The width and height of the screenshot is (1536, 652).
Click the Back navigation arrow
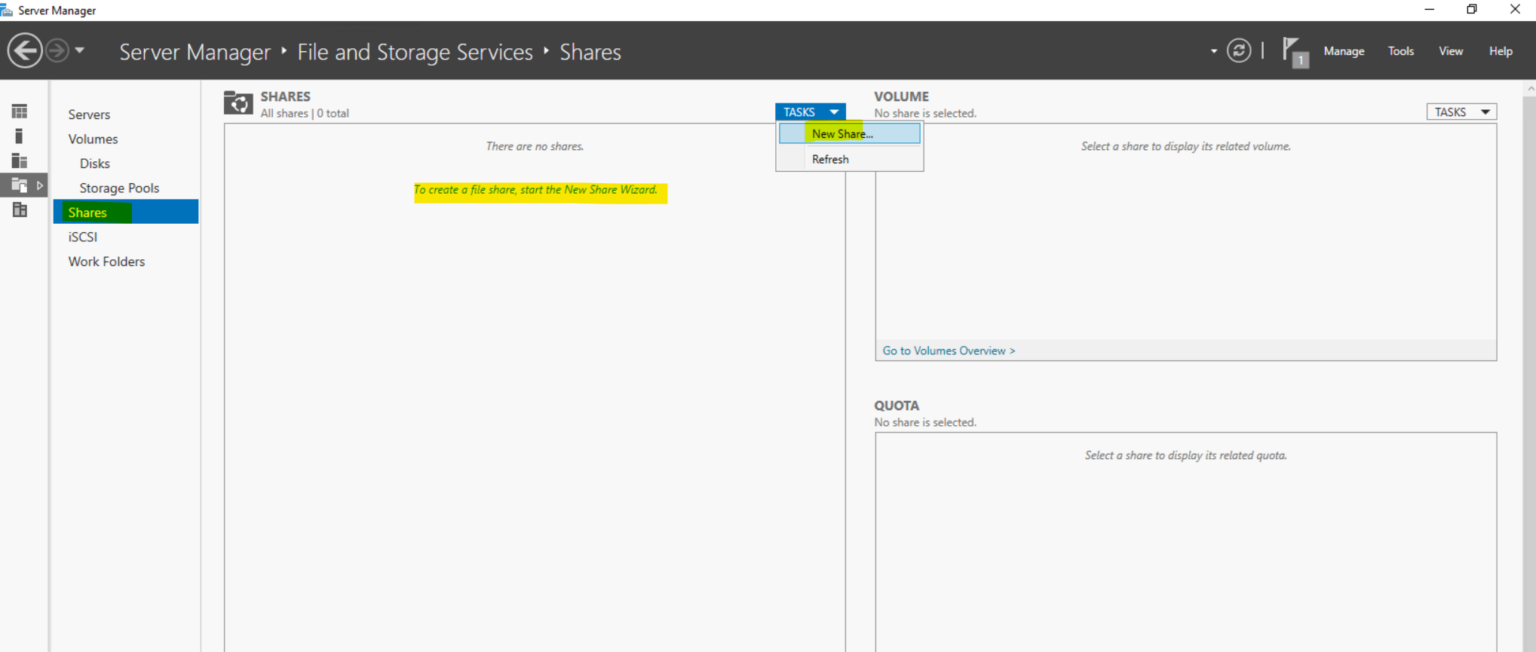pos(25,50)
